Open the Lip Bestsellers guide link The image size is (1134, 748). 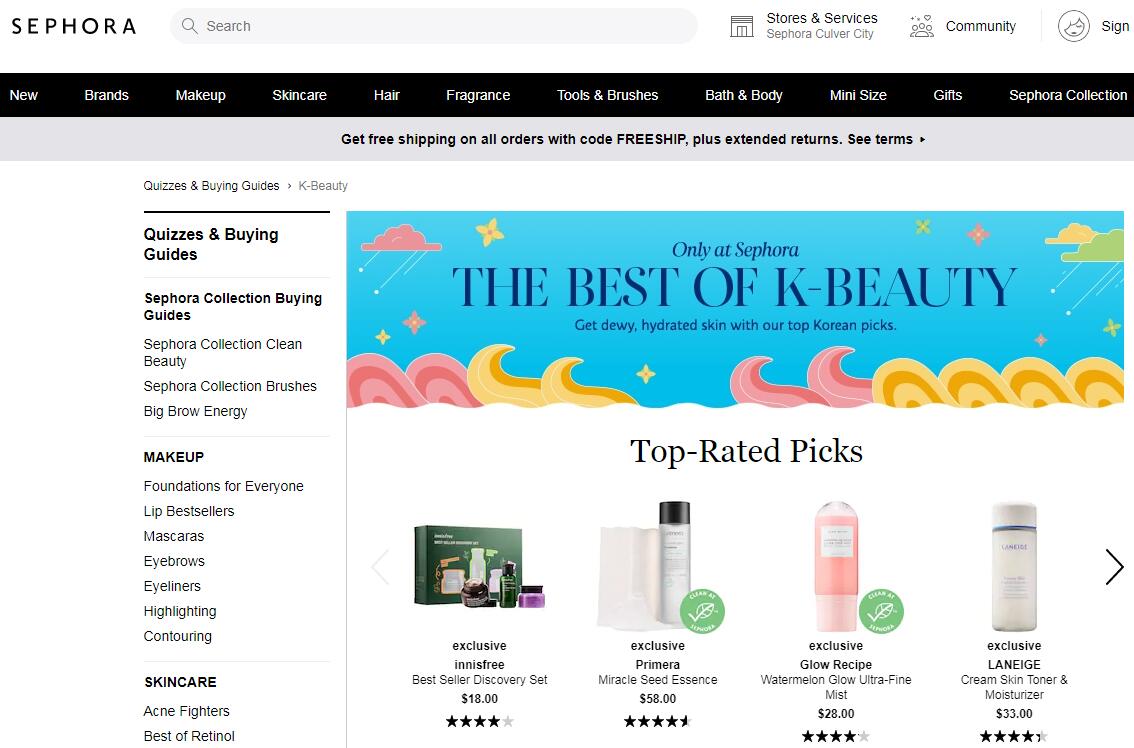click(x=189, y=511)
